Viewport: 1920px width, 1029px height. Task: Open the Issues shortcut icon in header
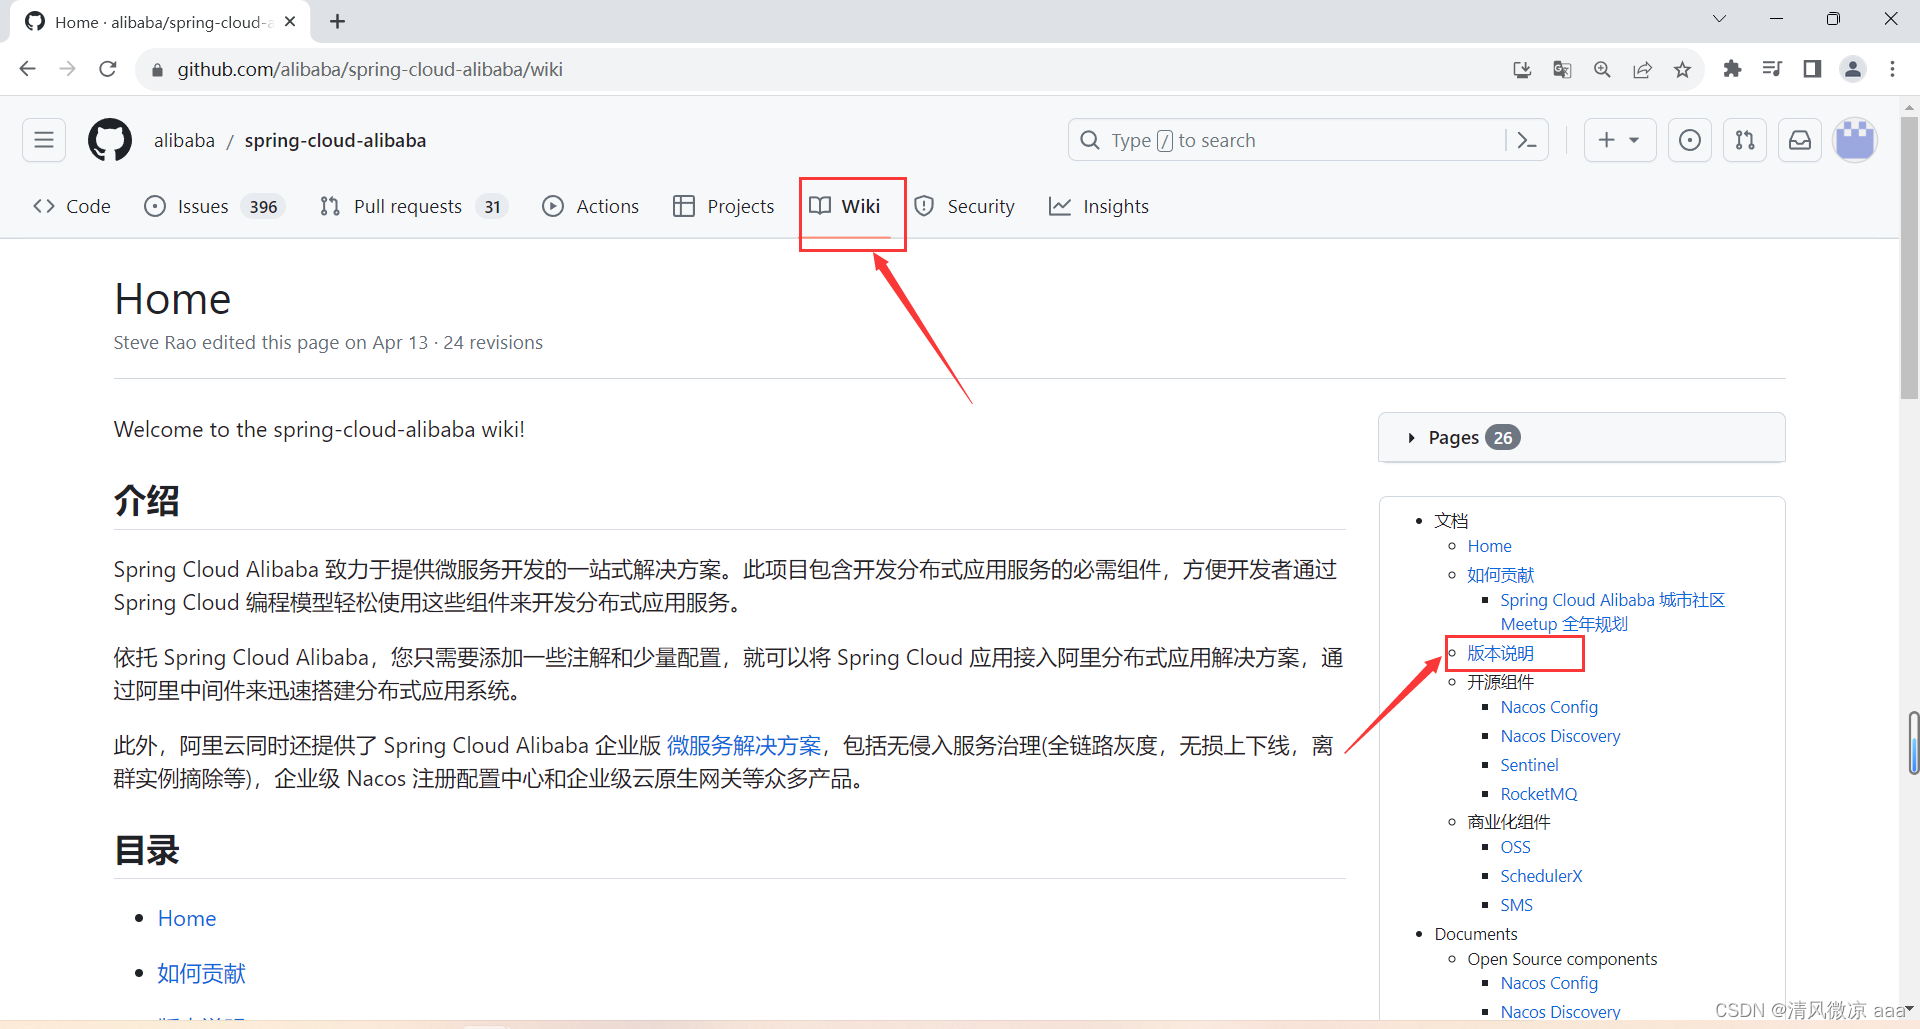point(1690,140)
